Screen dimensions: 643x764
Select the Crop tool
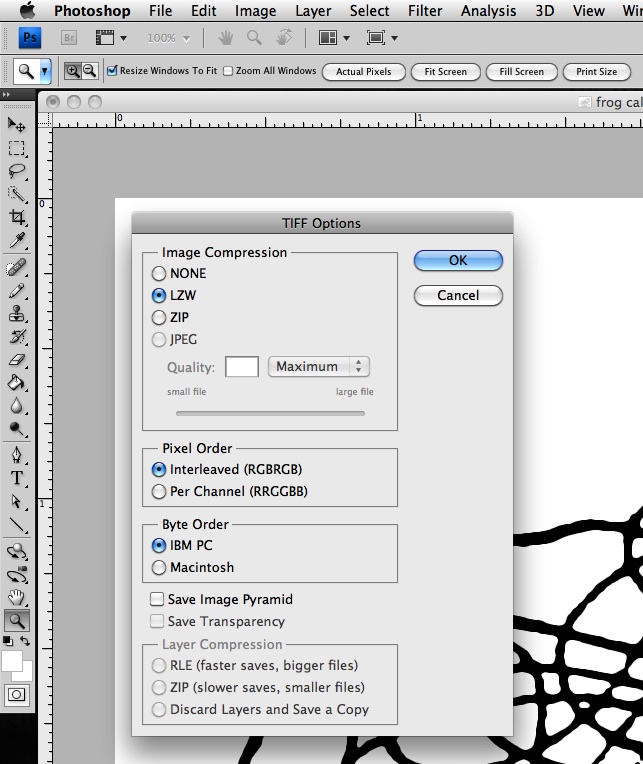(17, 217)
